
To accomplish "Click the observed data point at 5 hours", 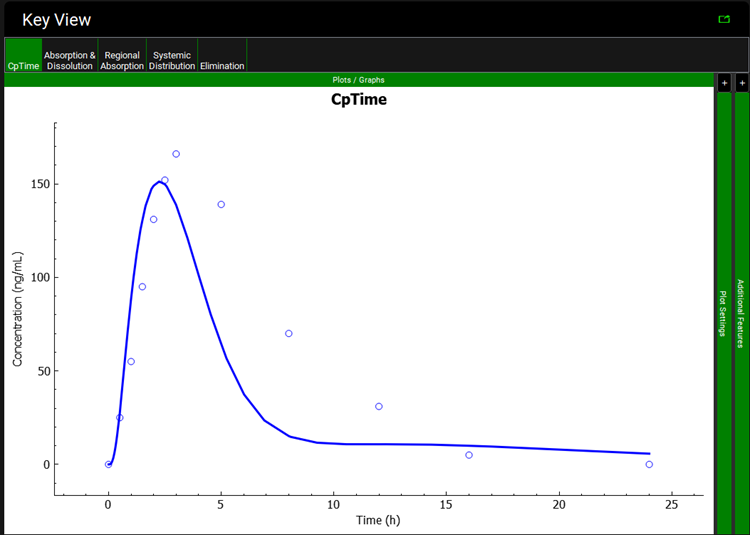I will (x=221, y=205).
